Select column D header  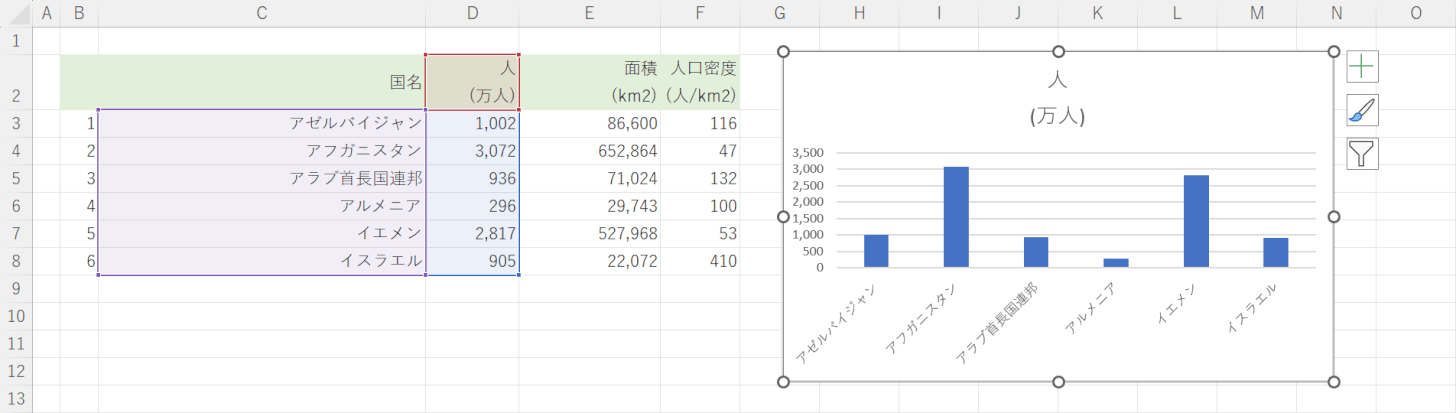tap(472, 13)
